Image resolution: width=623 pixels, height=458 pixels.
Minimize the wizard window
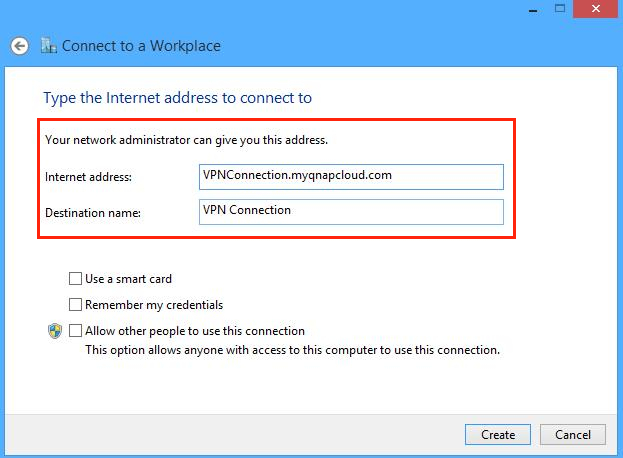pos(523,8)
